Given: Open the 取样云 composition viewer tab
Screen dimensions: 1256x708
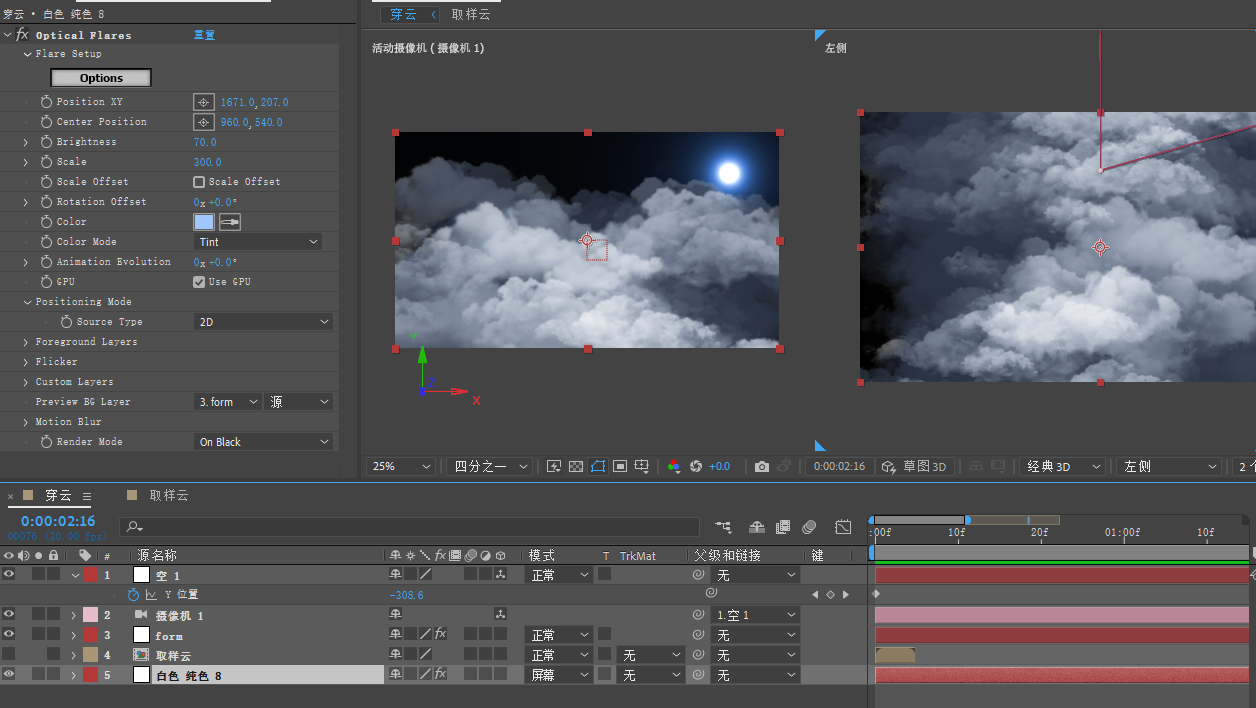Looking at the screenshot, I should (471, 14).
